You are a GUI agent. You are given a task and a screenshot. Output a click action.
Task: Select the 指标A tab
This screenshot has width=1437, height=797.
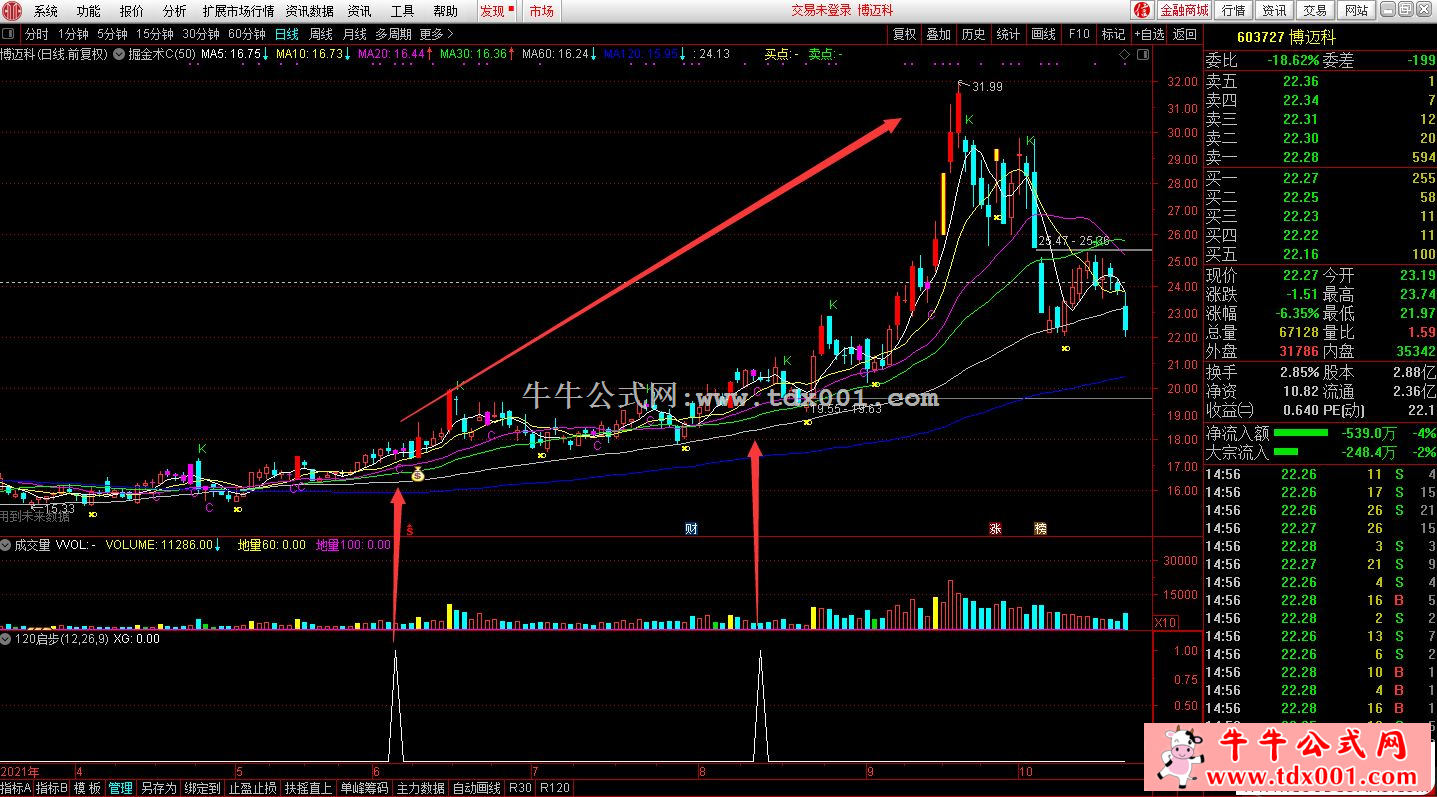[x=15, y=788]
